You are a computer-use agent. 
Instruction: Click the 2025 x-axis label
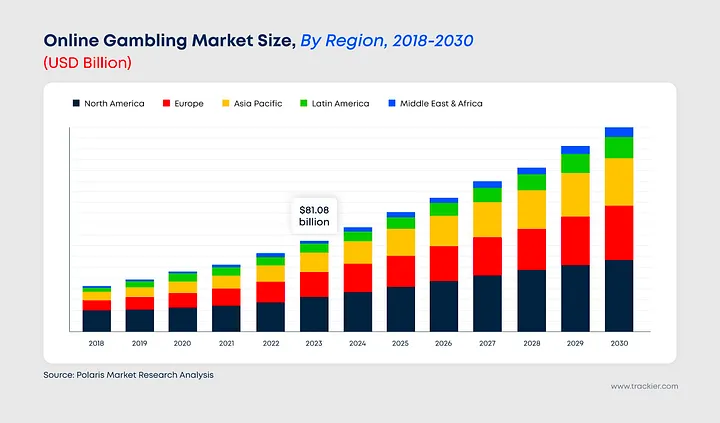[x=400, y=343]
